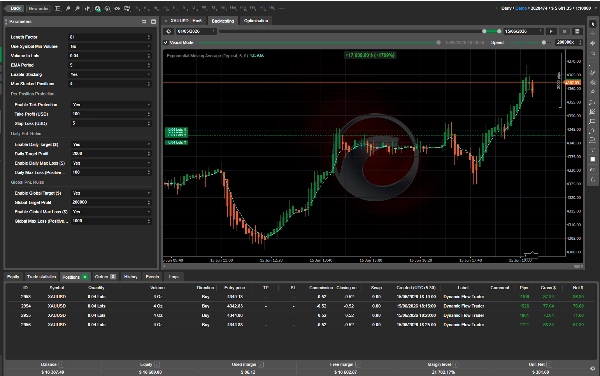Sort positions by the Entry price column header
The image size is (600, 376).
[235, 288]
